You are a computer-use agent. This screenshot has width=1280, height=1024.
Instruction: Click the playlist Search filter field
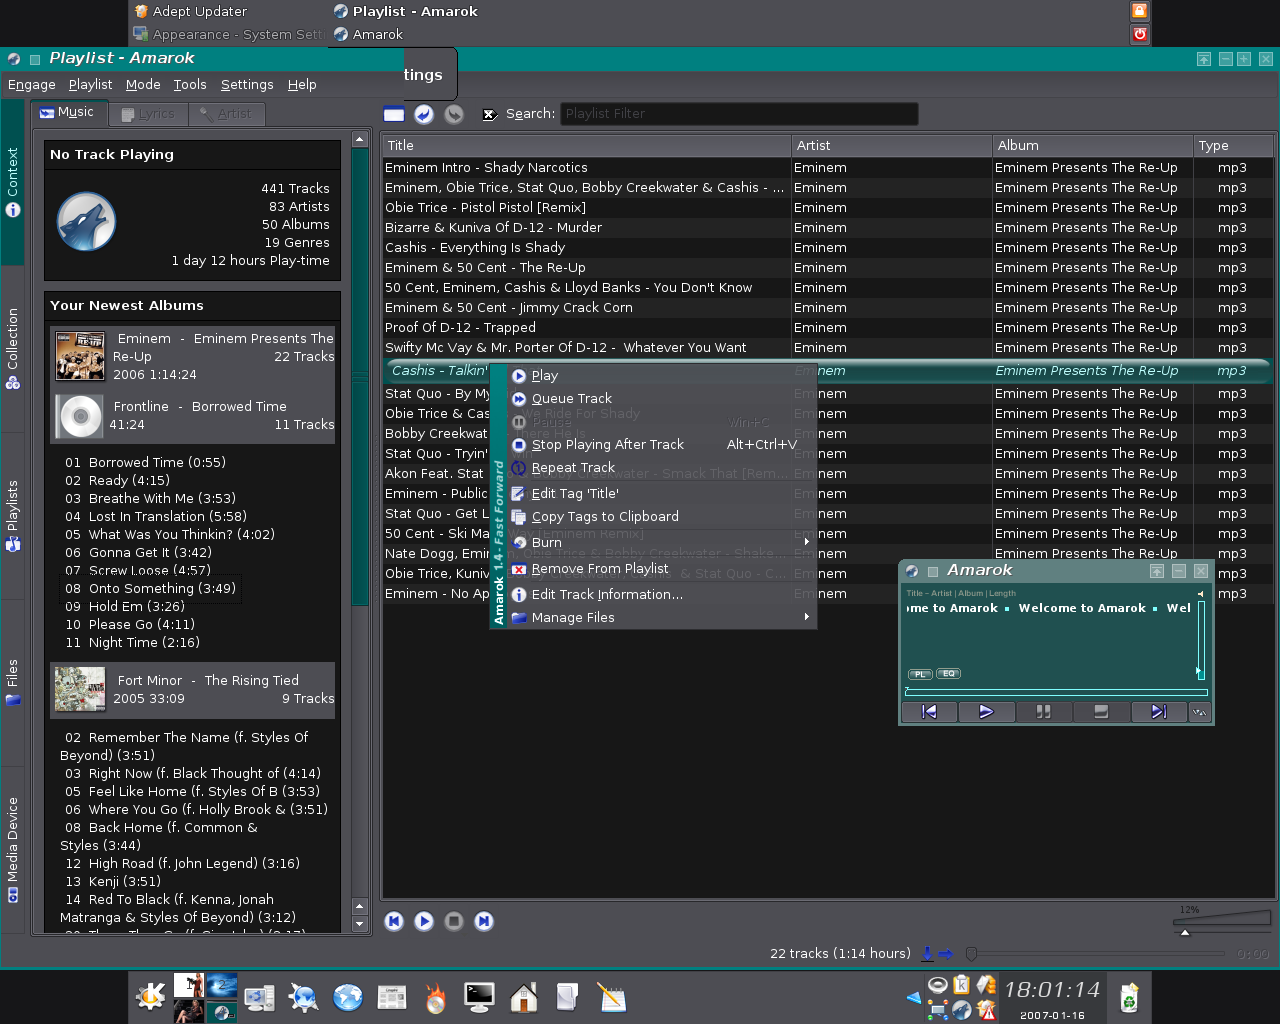click(x=739, y=114)
